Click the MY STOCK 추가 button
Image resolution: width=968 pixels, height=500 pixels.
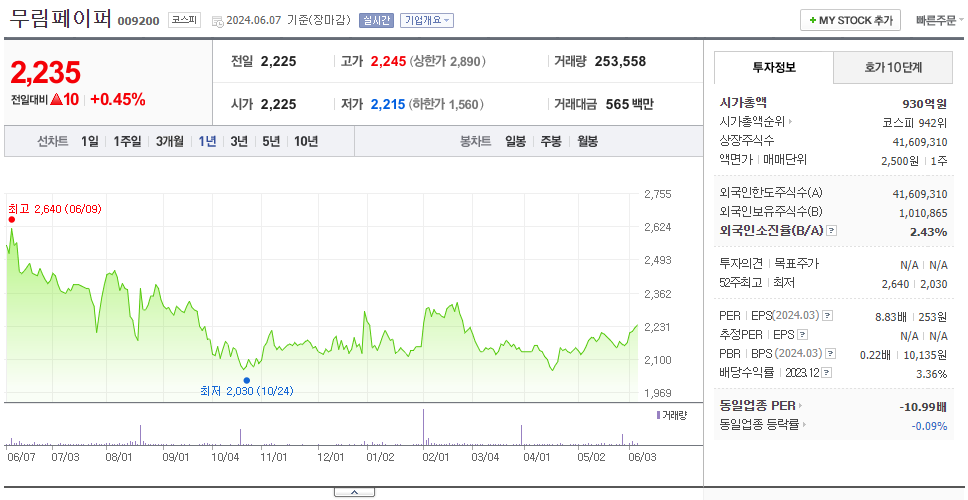[850, 20]
